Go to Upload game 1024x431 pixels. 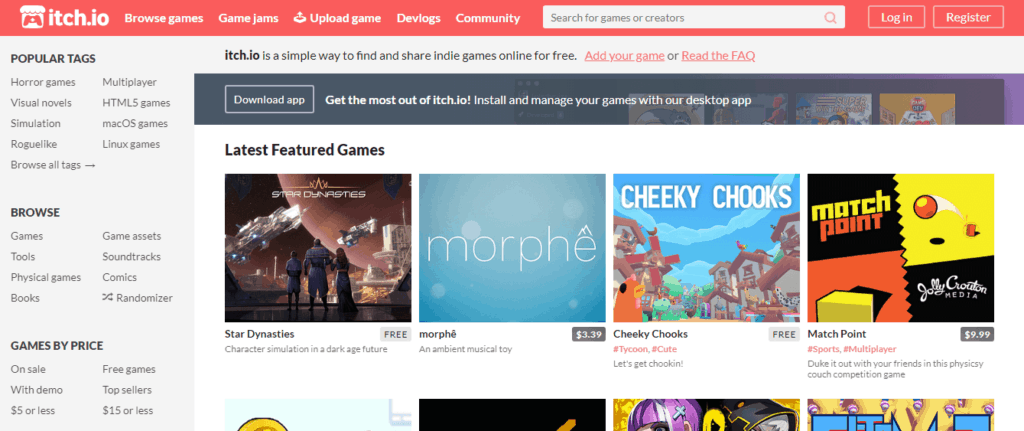[337, 18]
